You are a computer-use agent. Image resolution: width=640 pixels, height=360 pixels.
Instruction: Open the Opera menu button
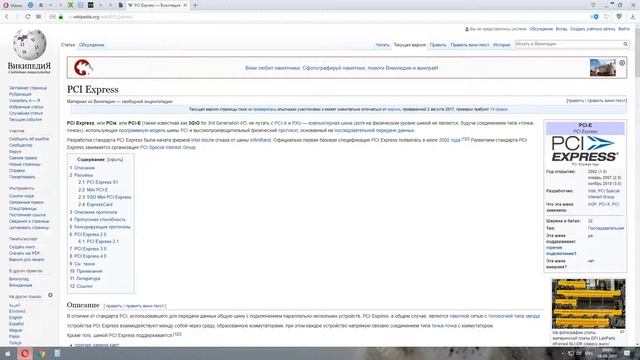click(x=12, y=5)
